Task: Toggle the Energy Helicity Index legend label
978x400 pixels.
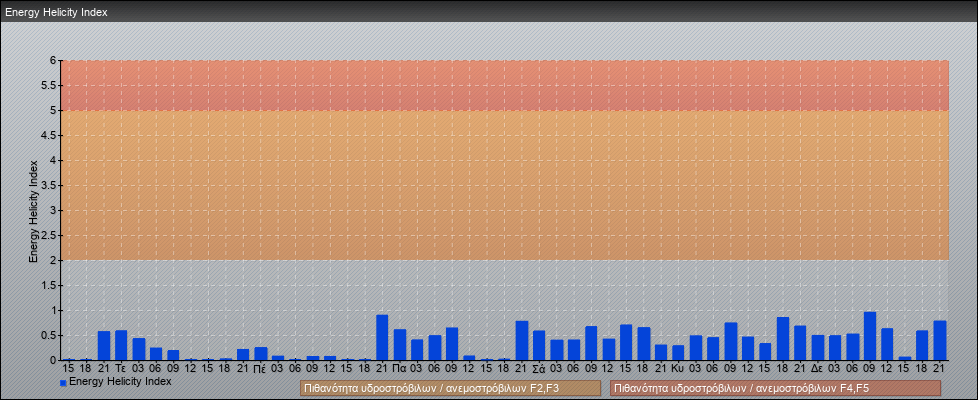Action: click(x=120, y=382)
